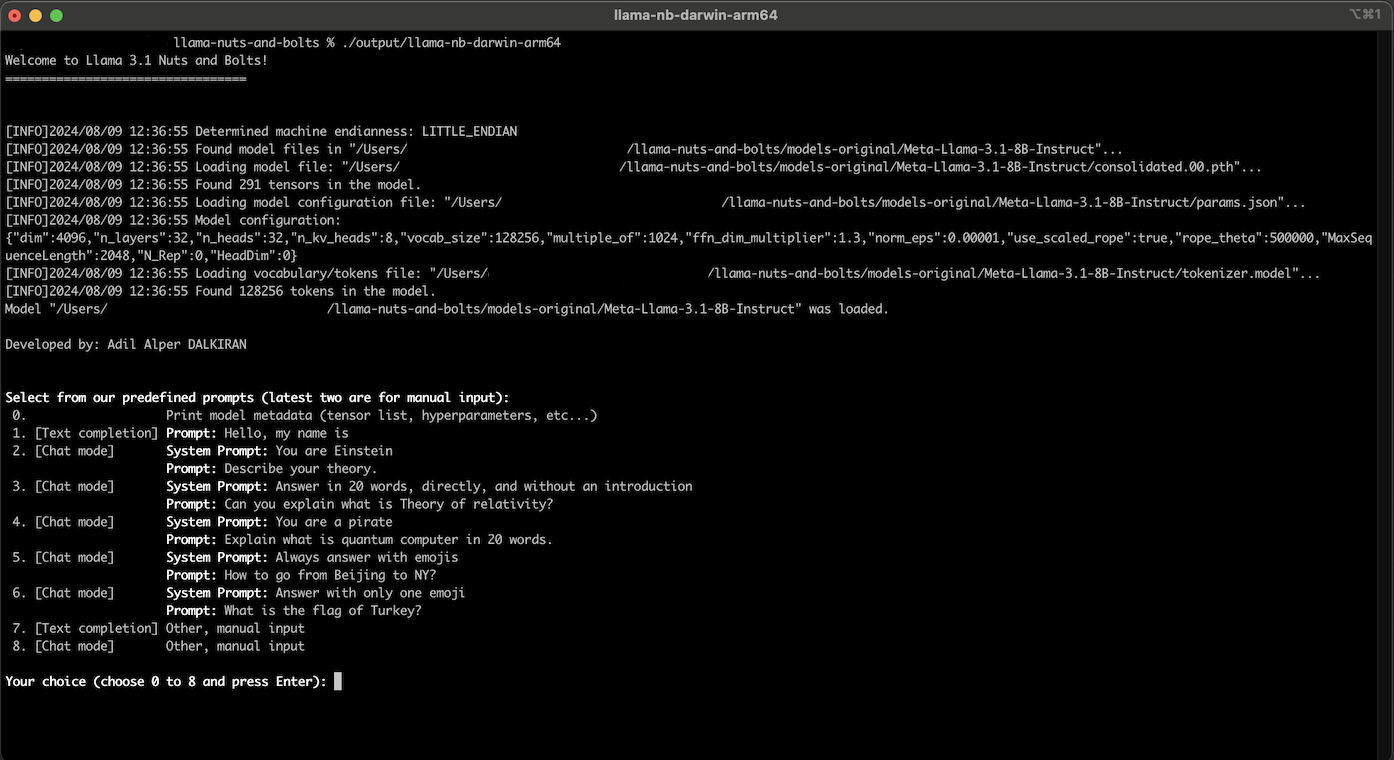Click option 7 '[Text completion] Other, manual input'

159,628
